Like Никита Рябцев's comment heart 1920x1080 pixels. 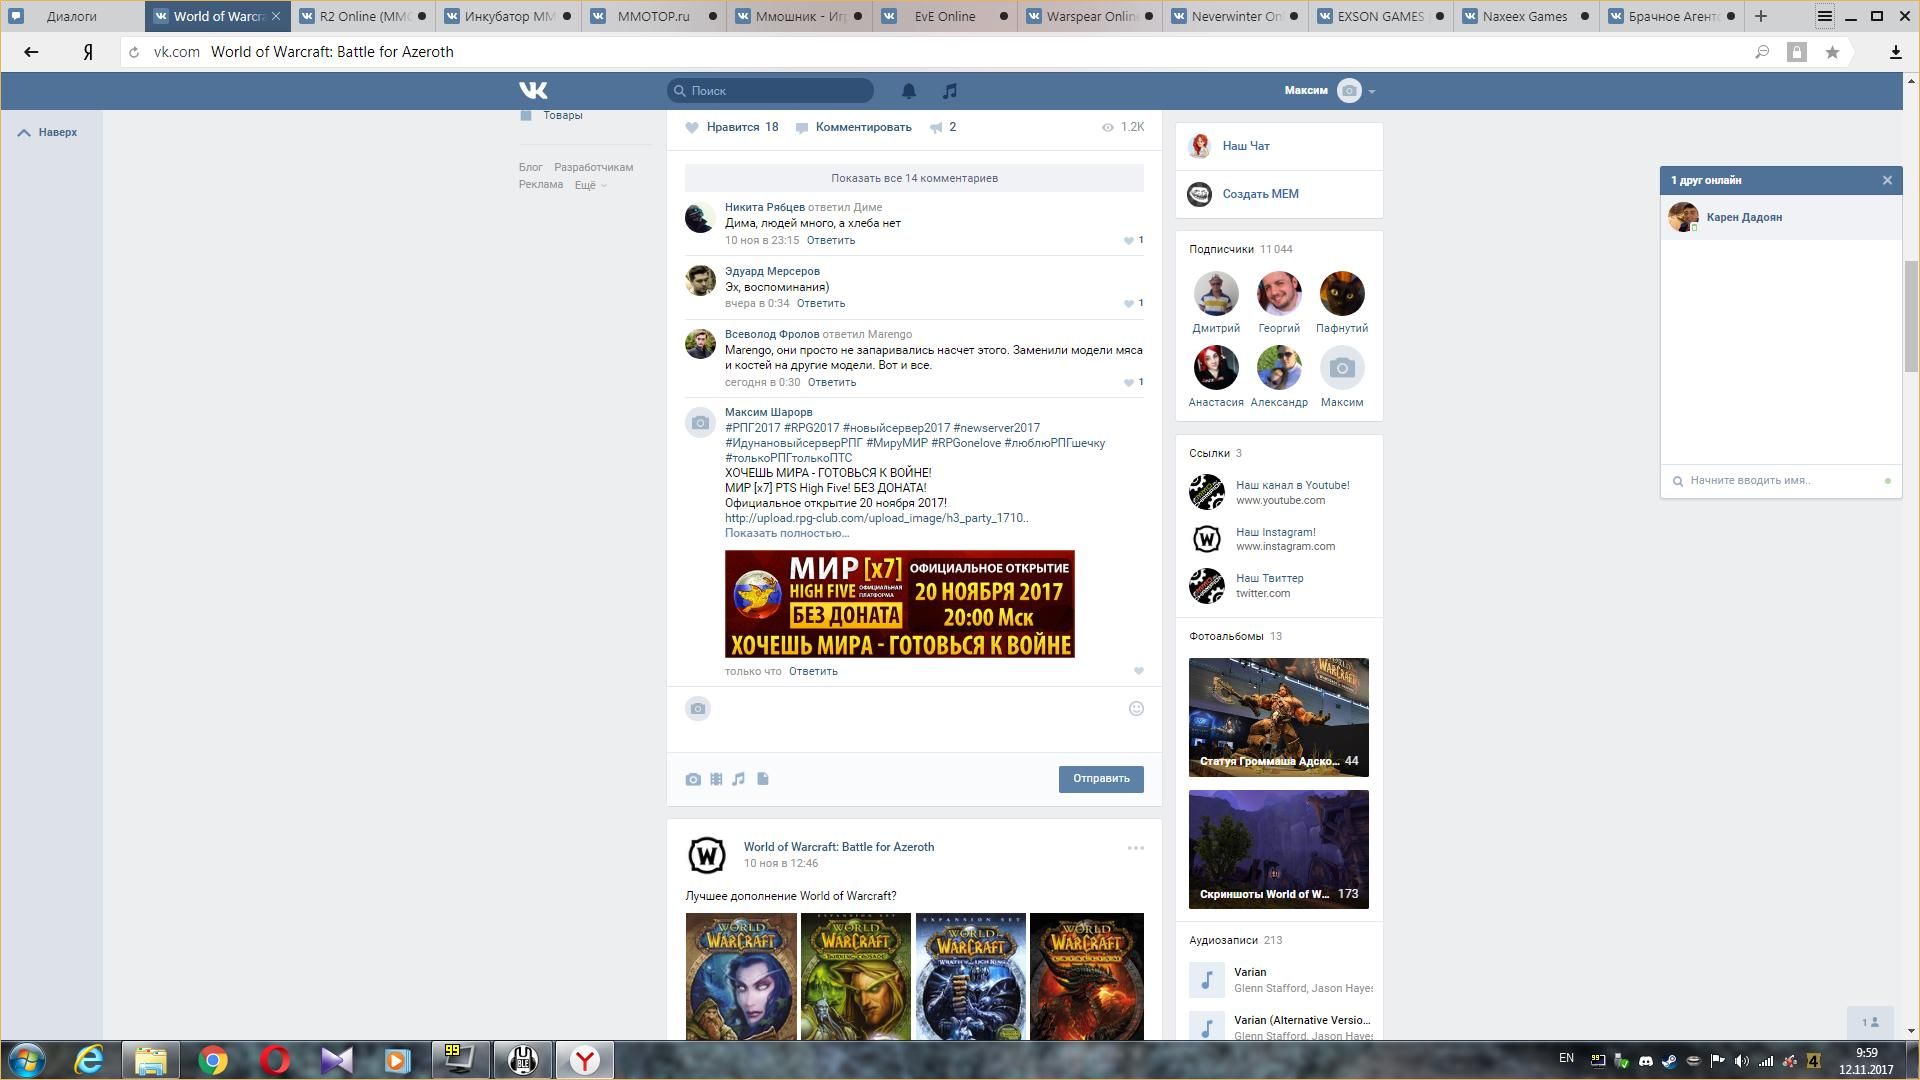click(1129, 241)
